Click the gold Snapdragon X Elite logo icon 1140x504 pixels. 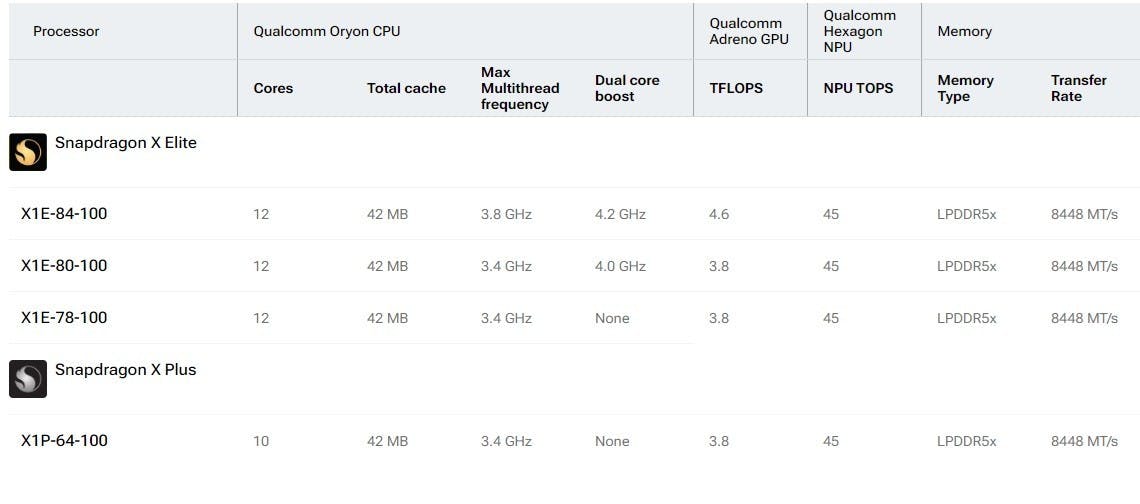[28, 152]
